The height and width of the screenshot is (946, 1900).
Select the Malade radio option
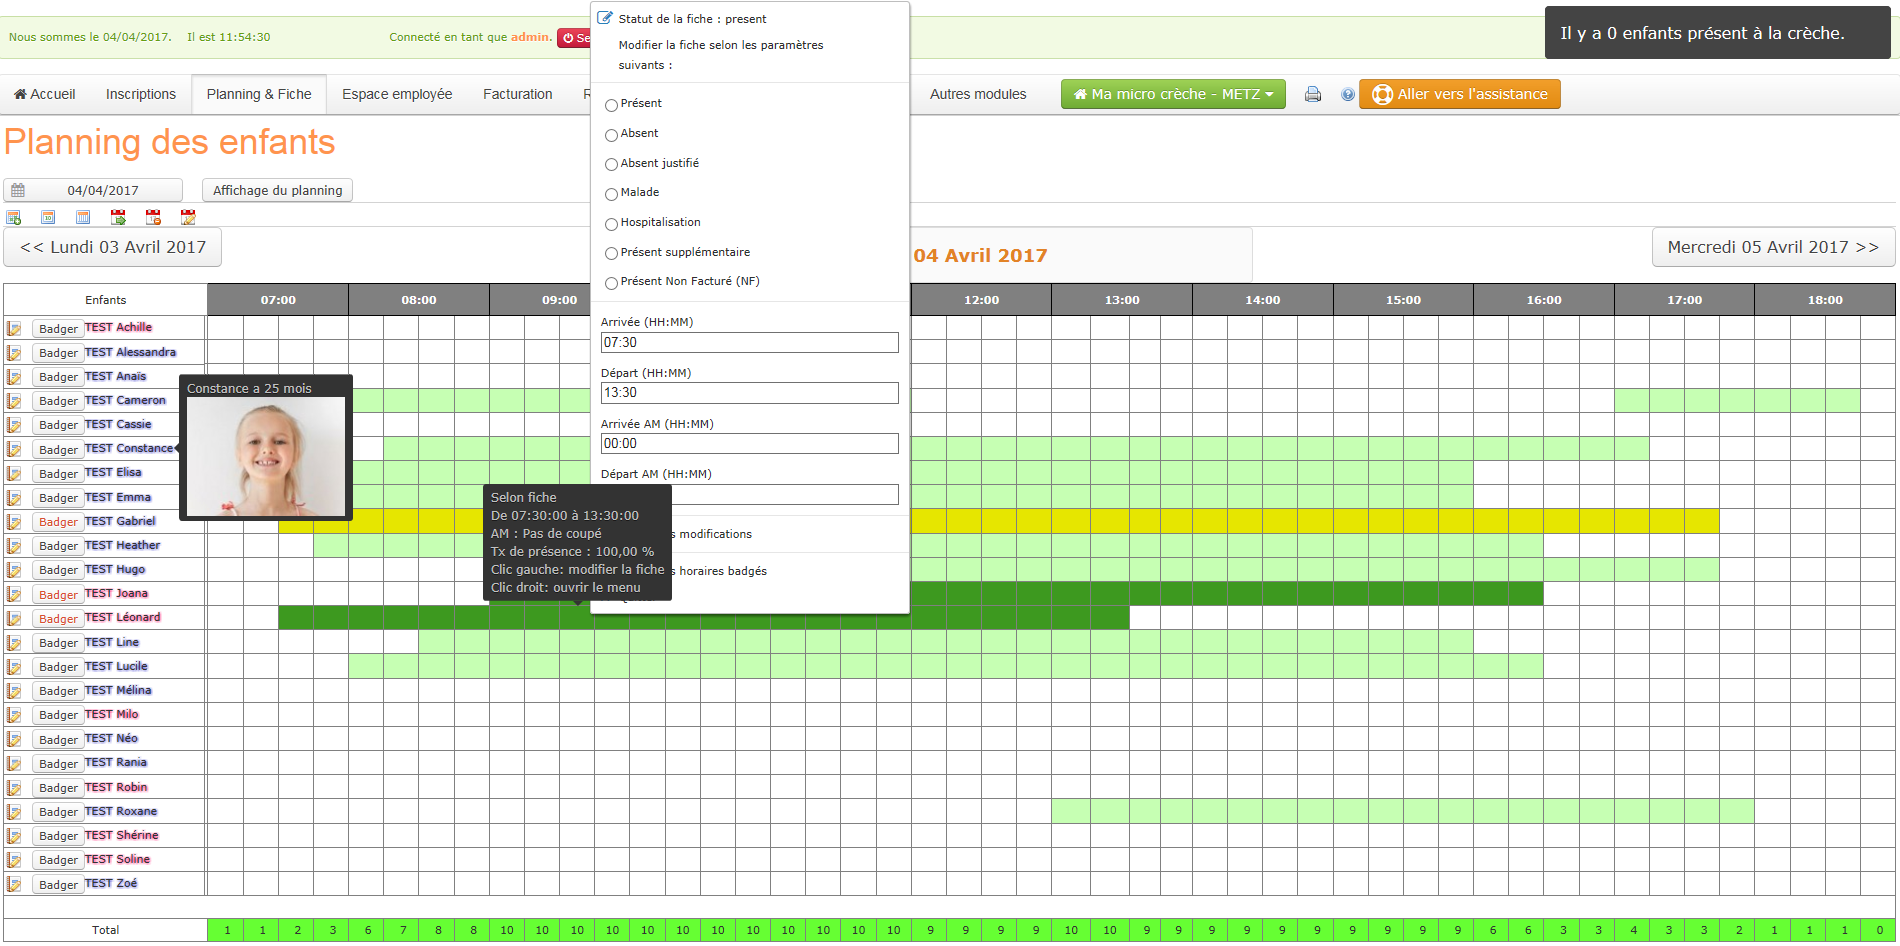[611, 194]
